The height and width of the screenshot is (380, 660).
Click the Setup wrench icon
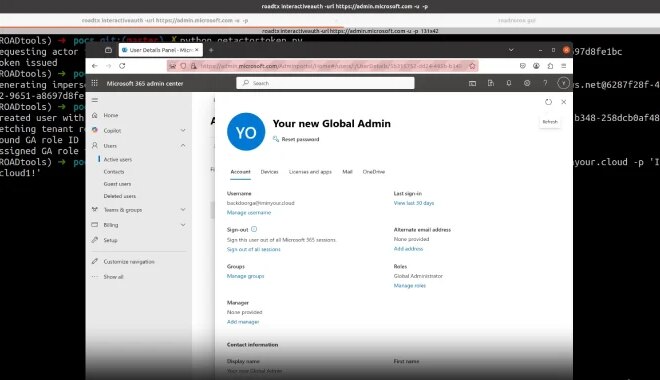tap(95, 240)
